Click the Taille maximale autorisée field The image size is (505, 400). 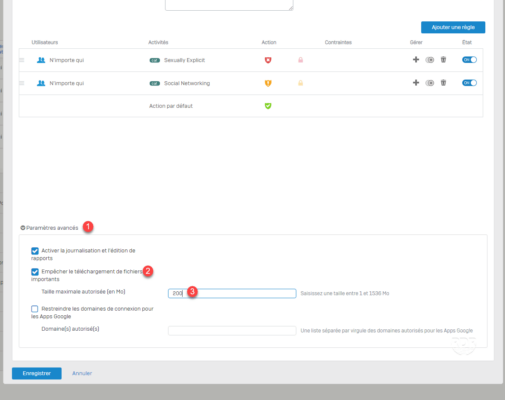(x=232, y=293)
